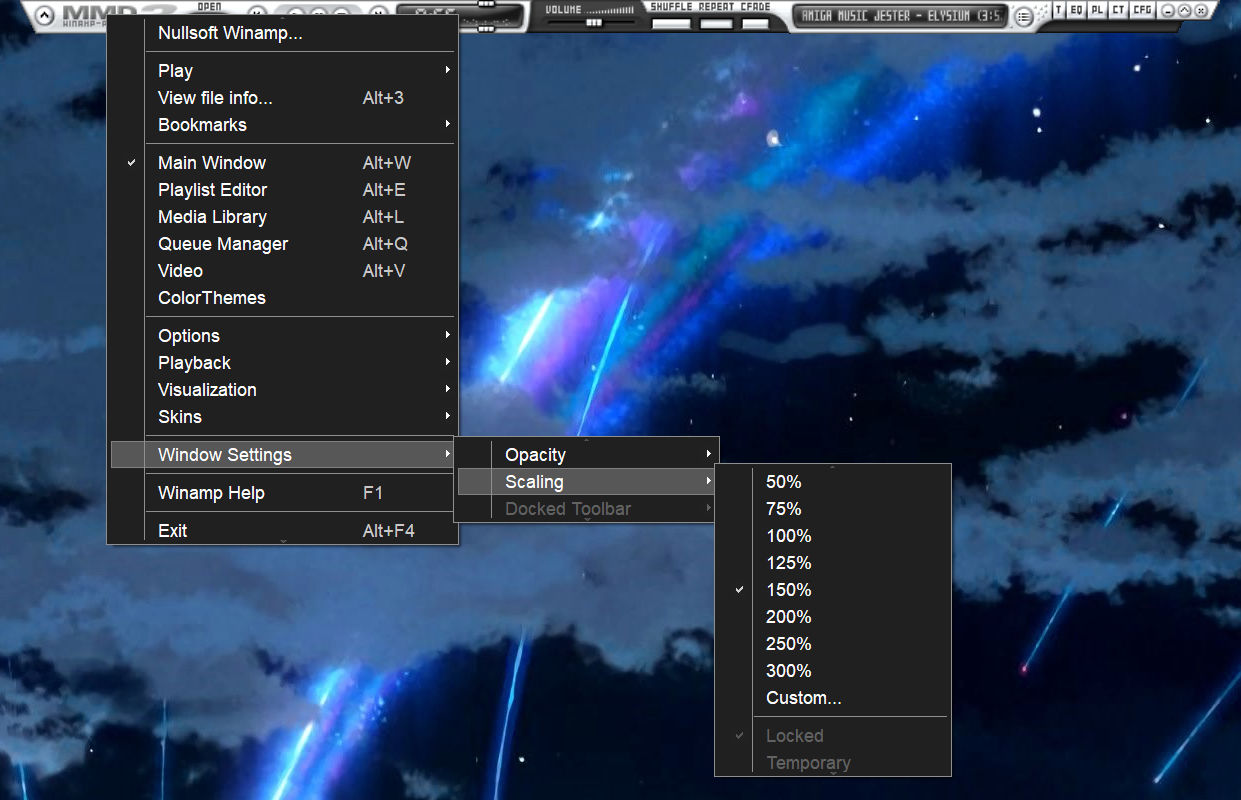Screen dimensions: 1241x800
Task: Choose Exit in the Winamp menu
Action: point(283,530)
